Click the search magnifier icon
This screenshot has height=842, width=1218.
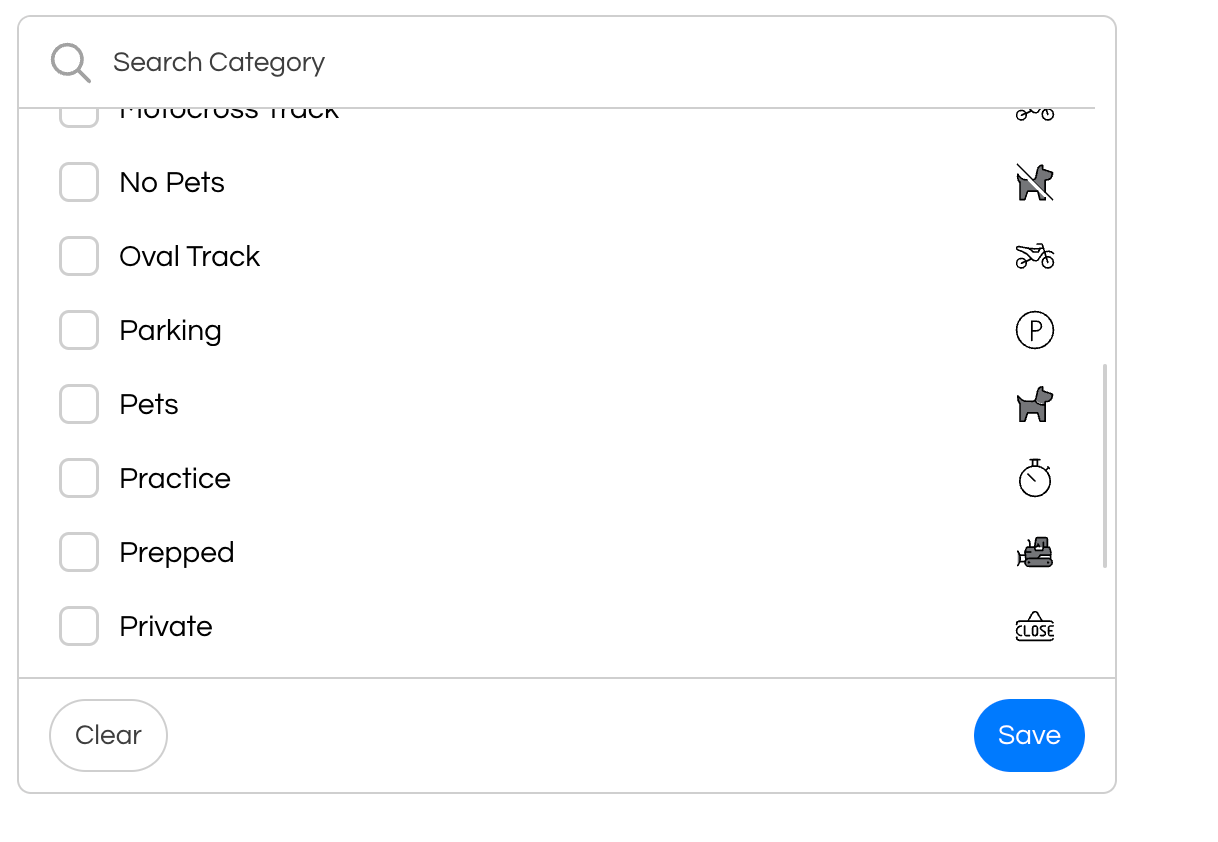pyautogui.click(x=70, y=61)
